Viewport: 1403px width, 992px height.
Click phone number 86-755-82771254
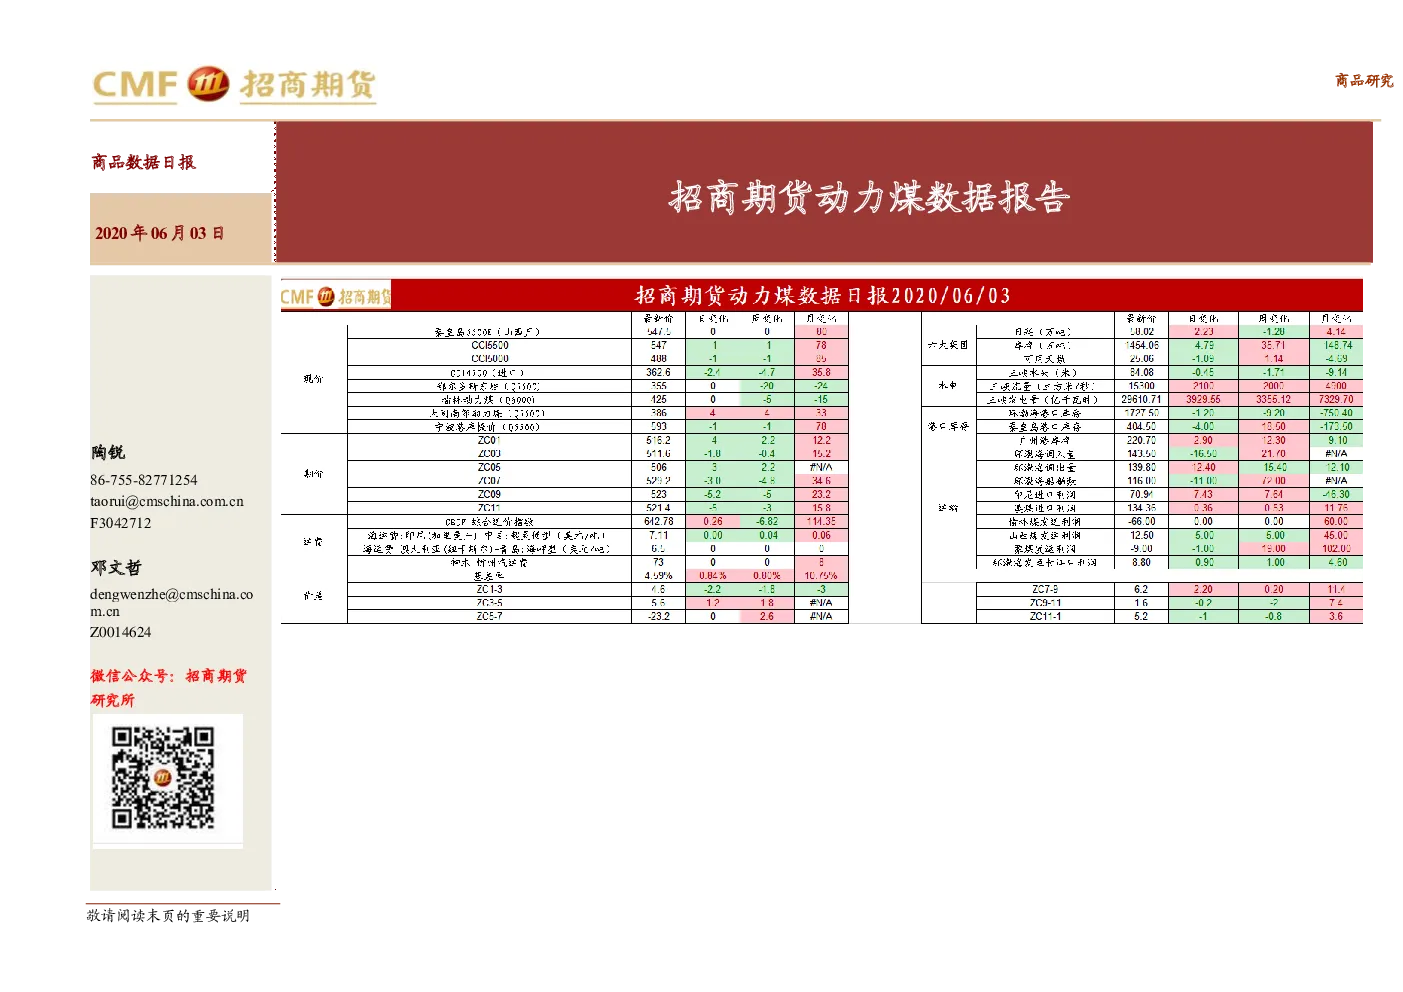coord(144,480)
